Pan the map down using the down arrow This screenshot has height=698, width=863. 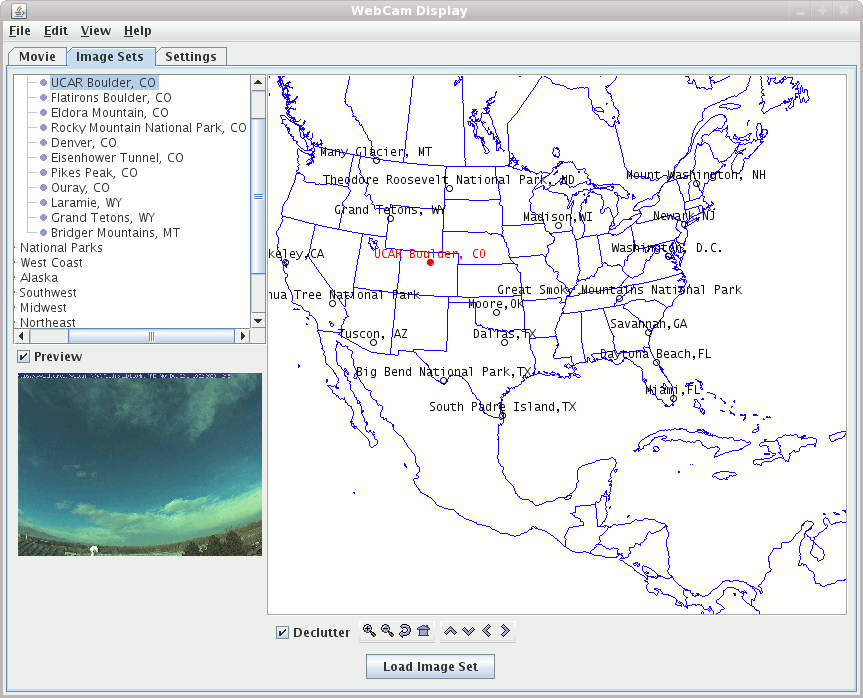coord(469,631)
